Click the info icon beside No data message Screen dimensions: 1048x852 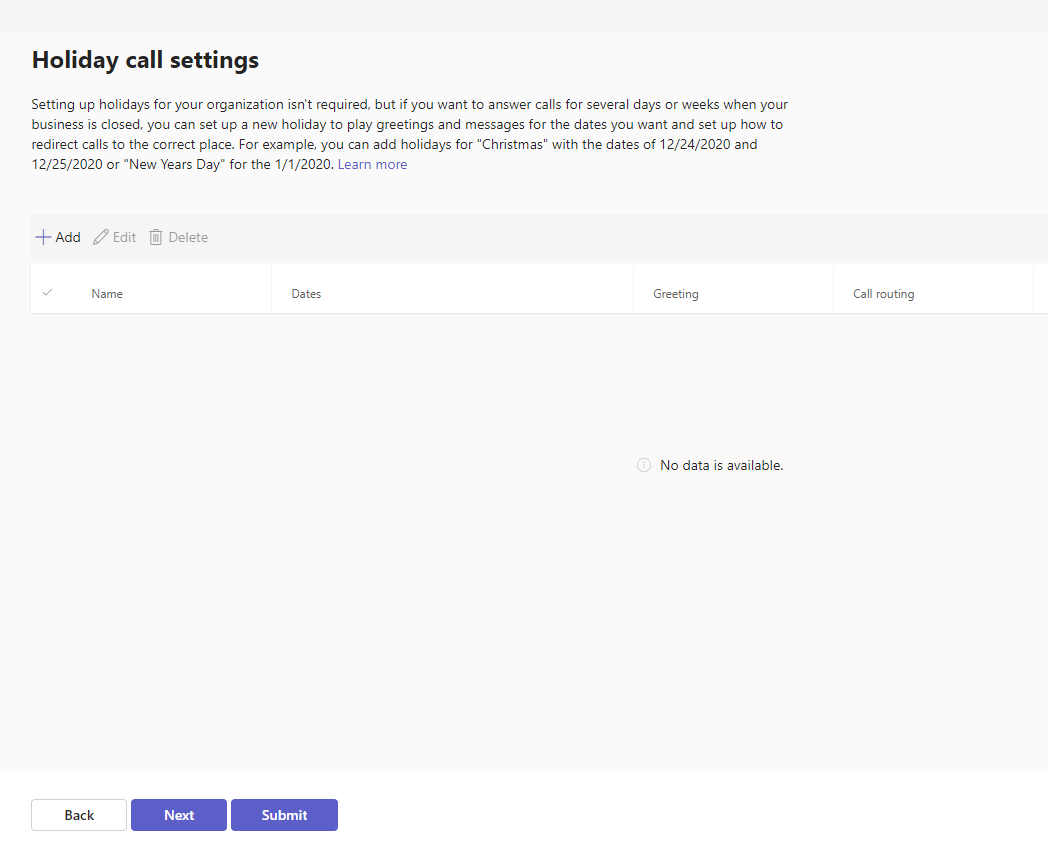(644, 465)
